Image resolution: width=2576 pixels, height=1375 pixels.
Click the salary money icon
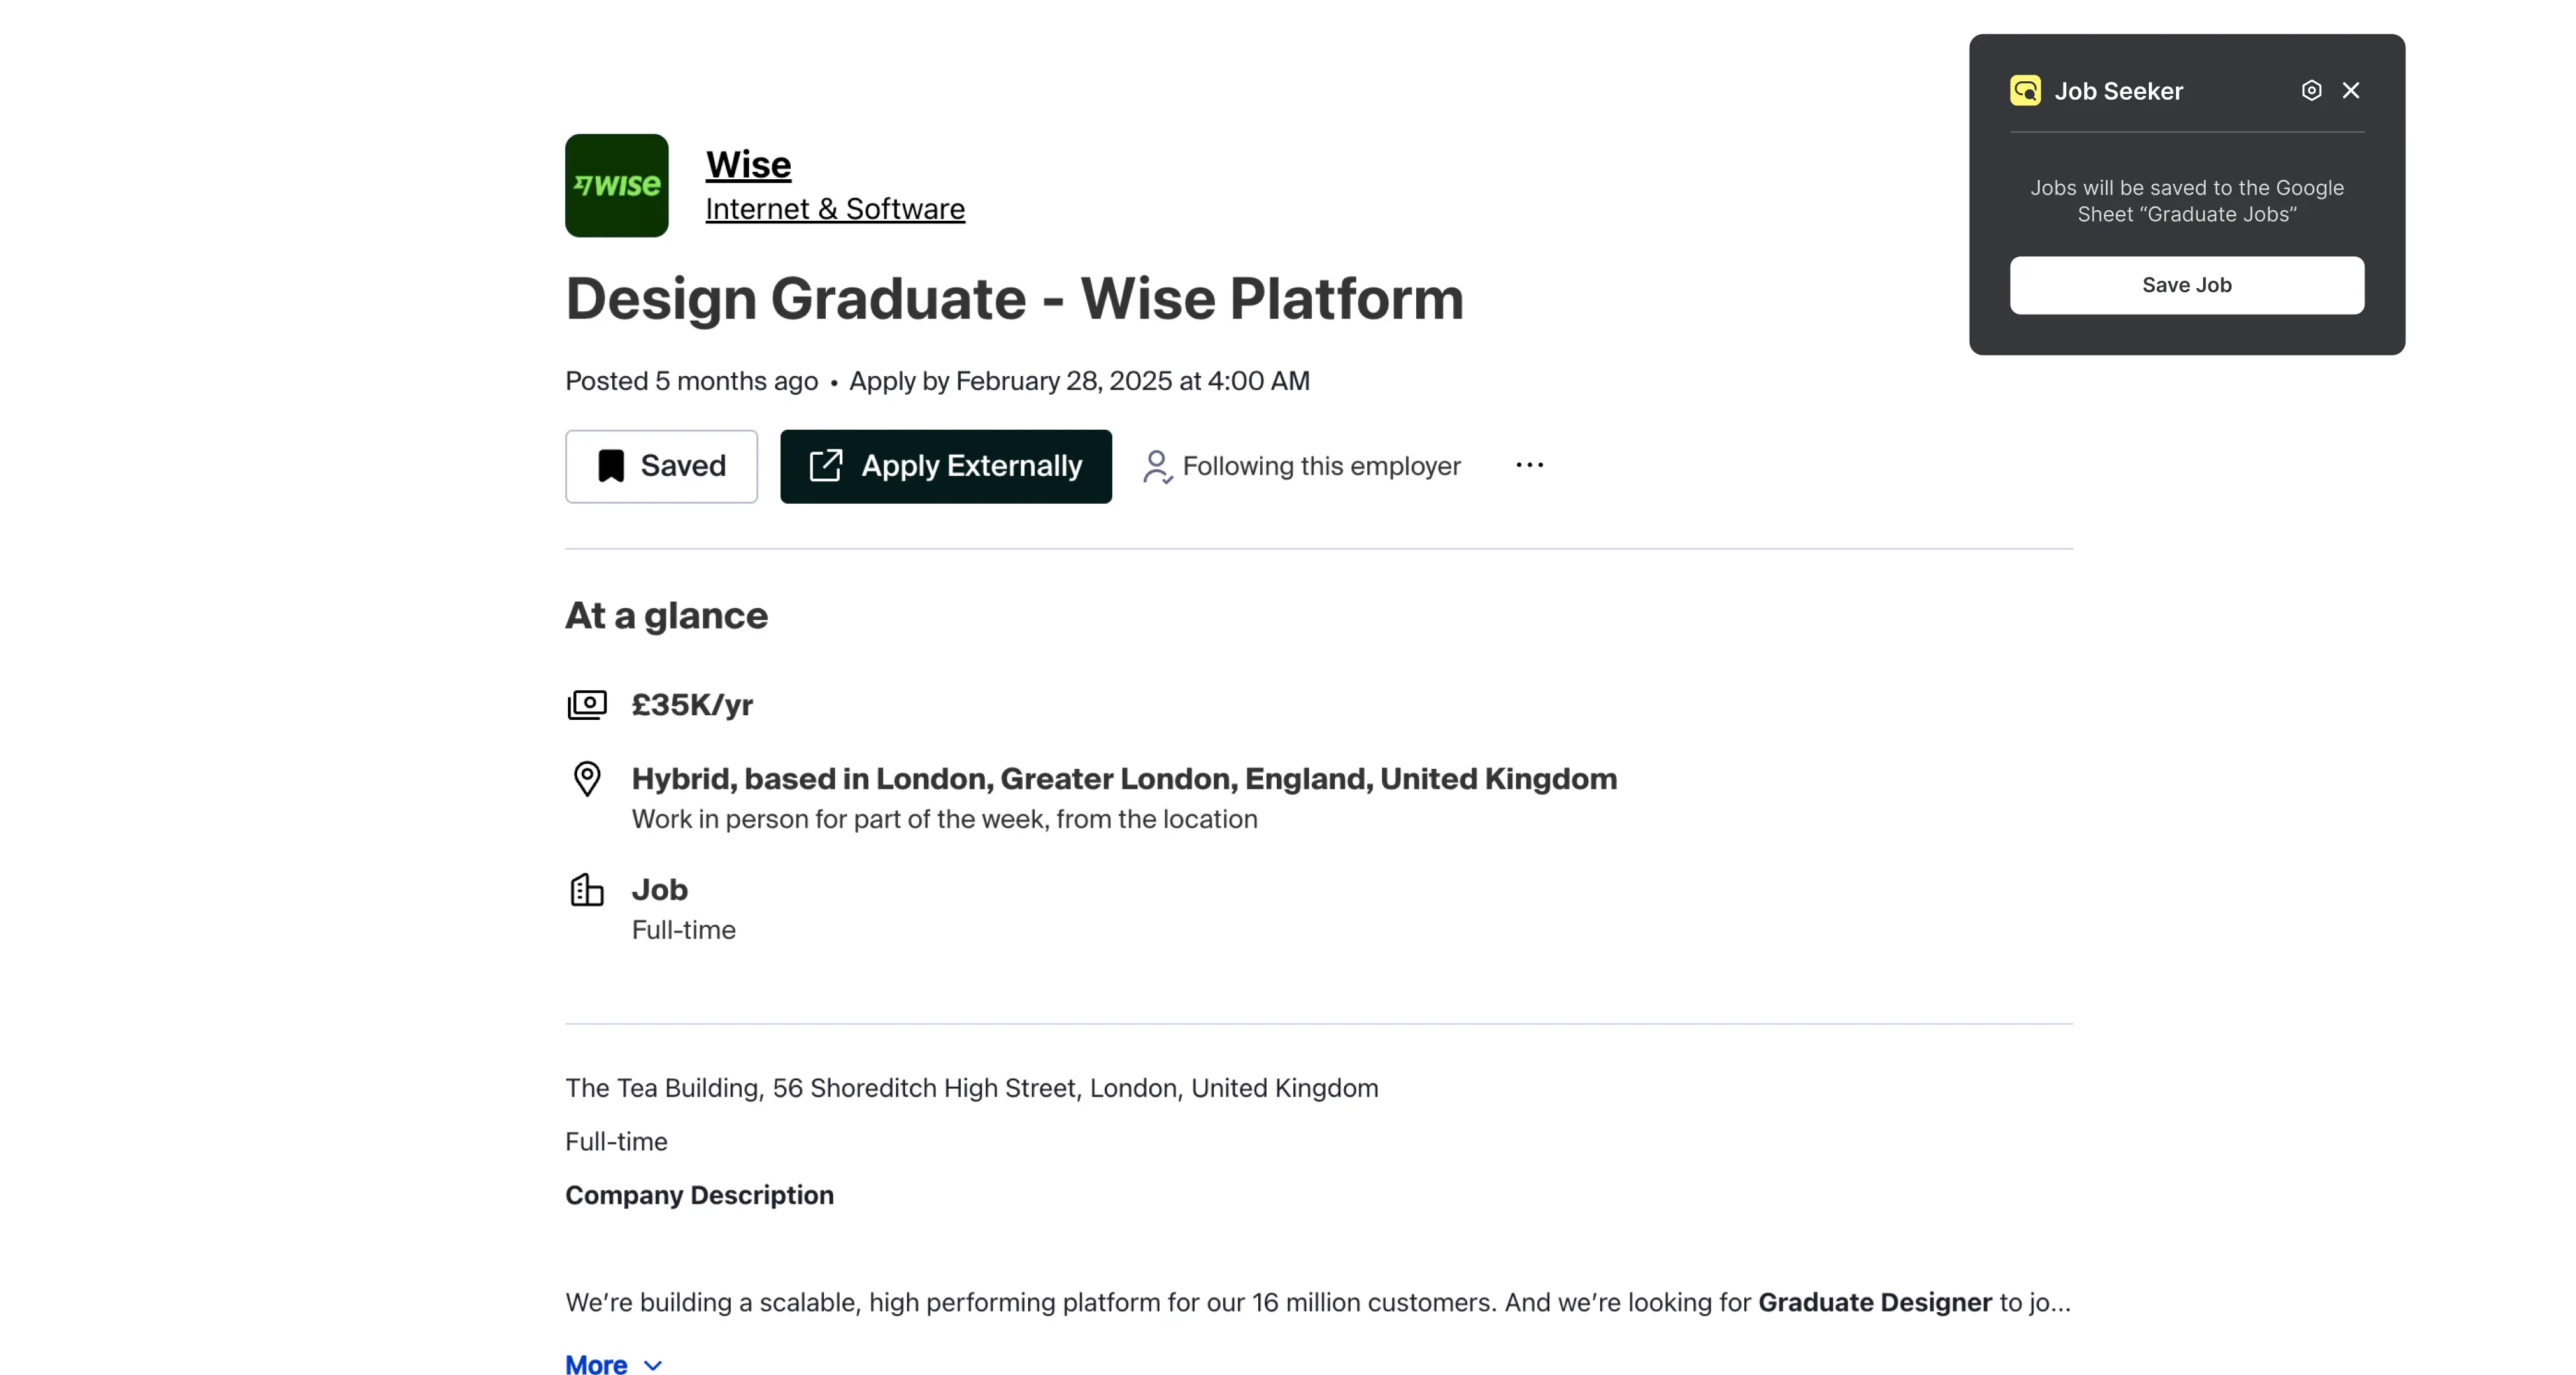click(x=587, y=705)
